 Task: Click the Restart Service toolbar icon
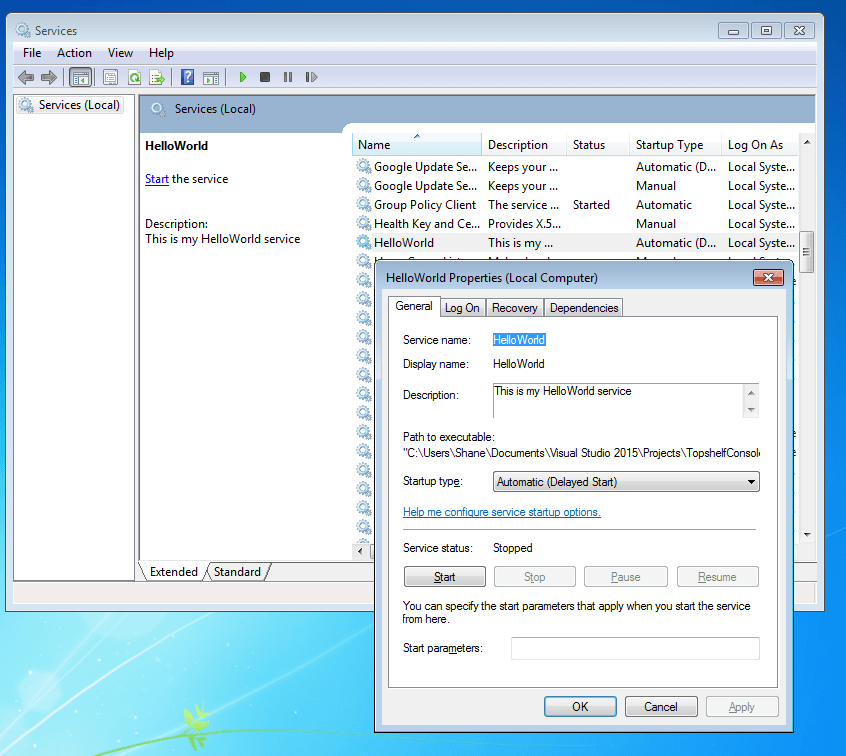pyautogui.click(x=311, y=77)
